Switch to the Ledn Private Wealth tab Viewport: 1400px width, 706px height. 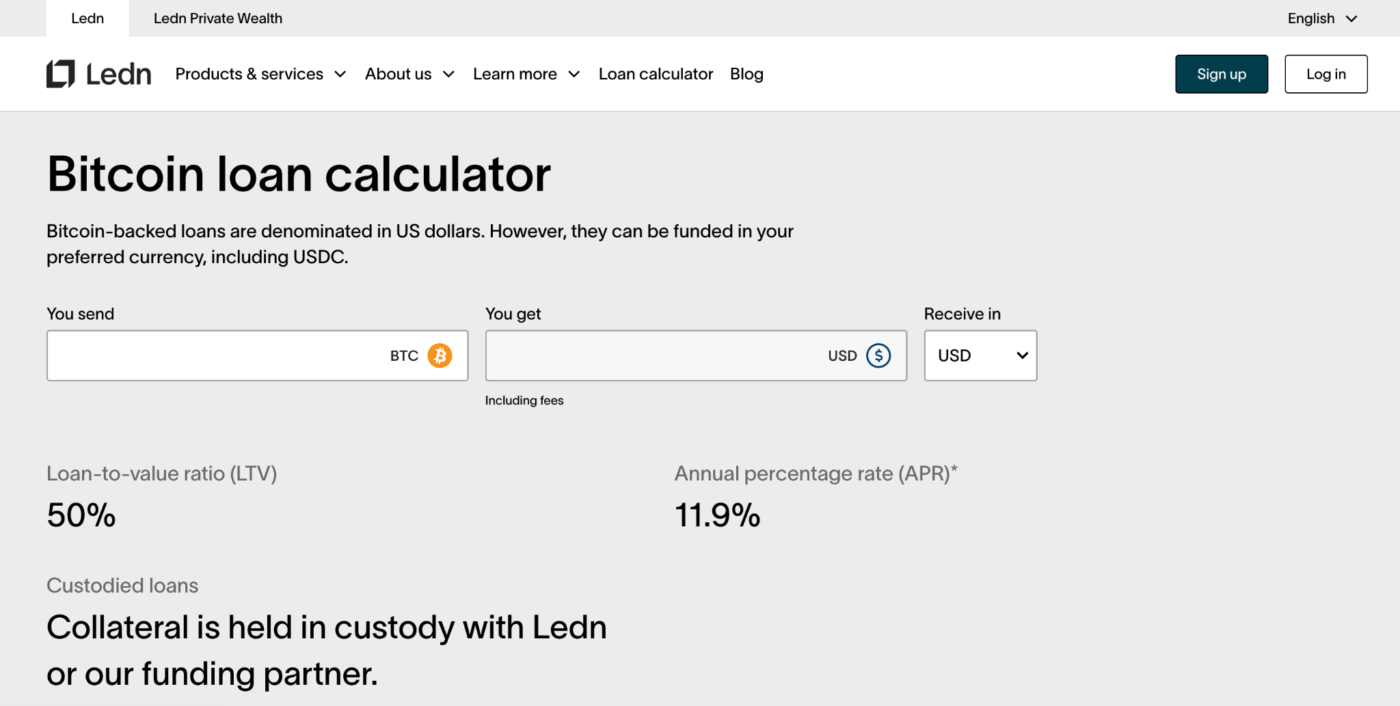(218, 19)
